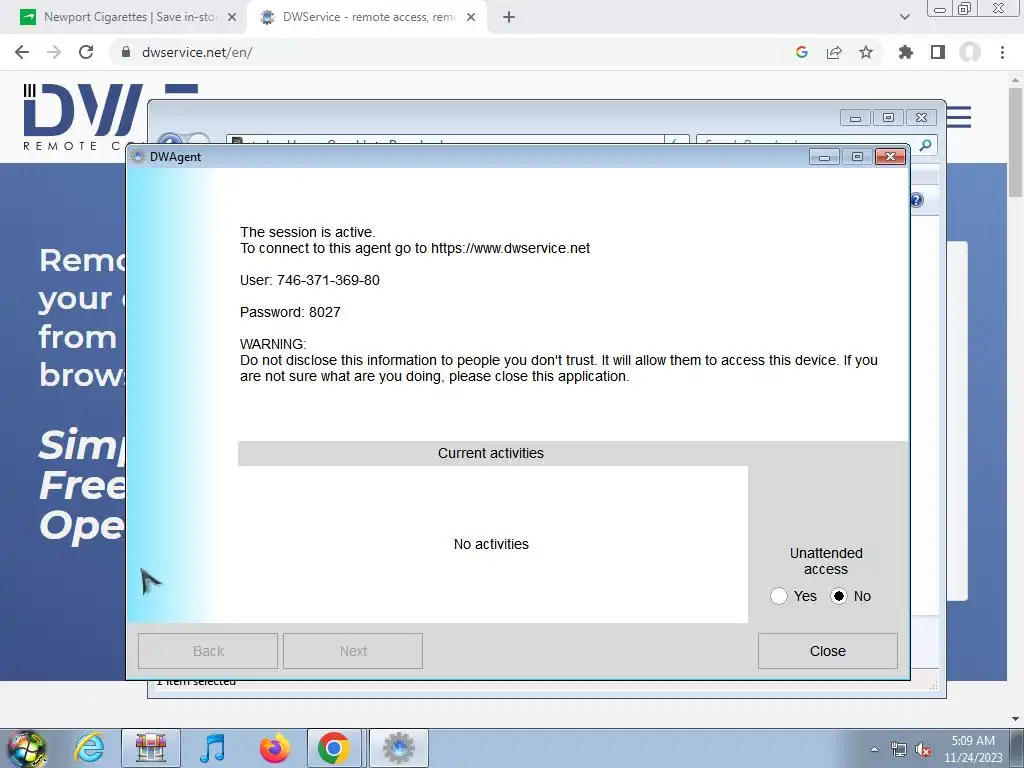Select the DWService browser tab
Viewport: 1024px width, 768px height.
point(368,17)
